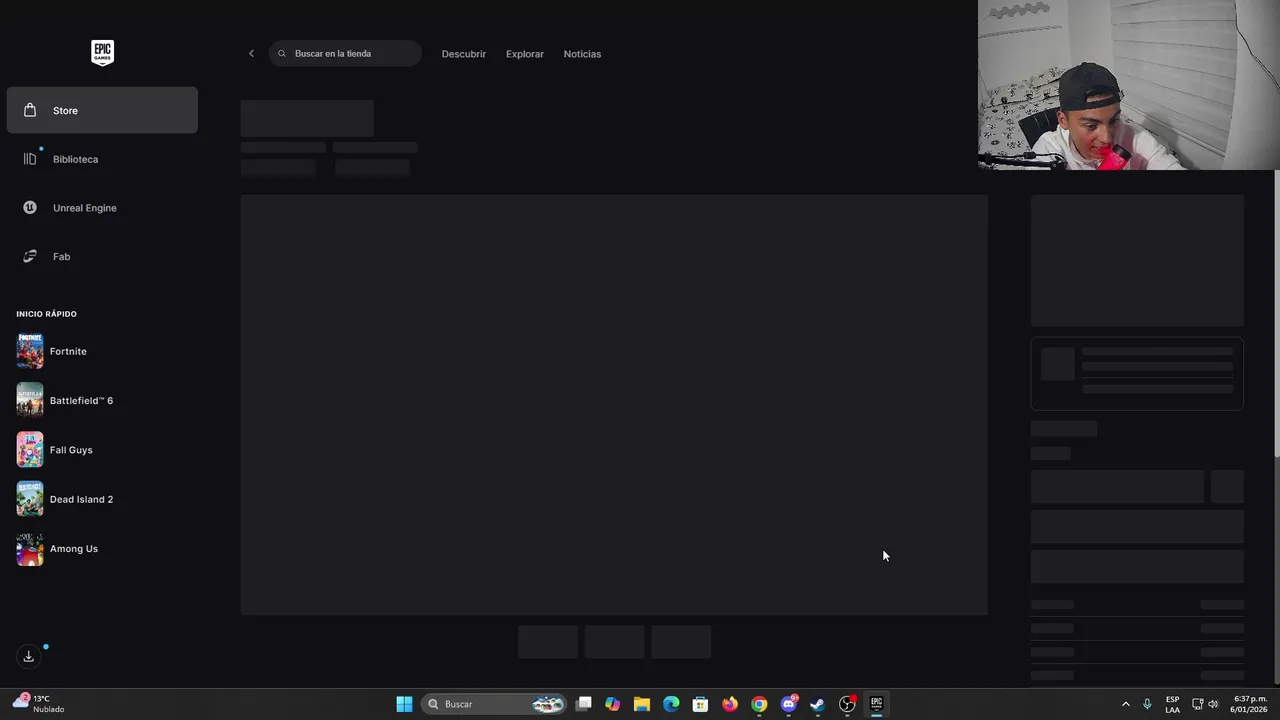Expand hidden system tray icons
This screenshot has height=720, width=1280.
click(x=1125, y=704)
